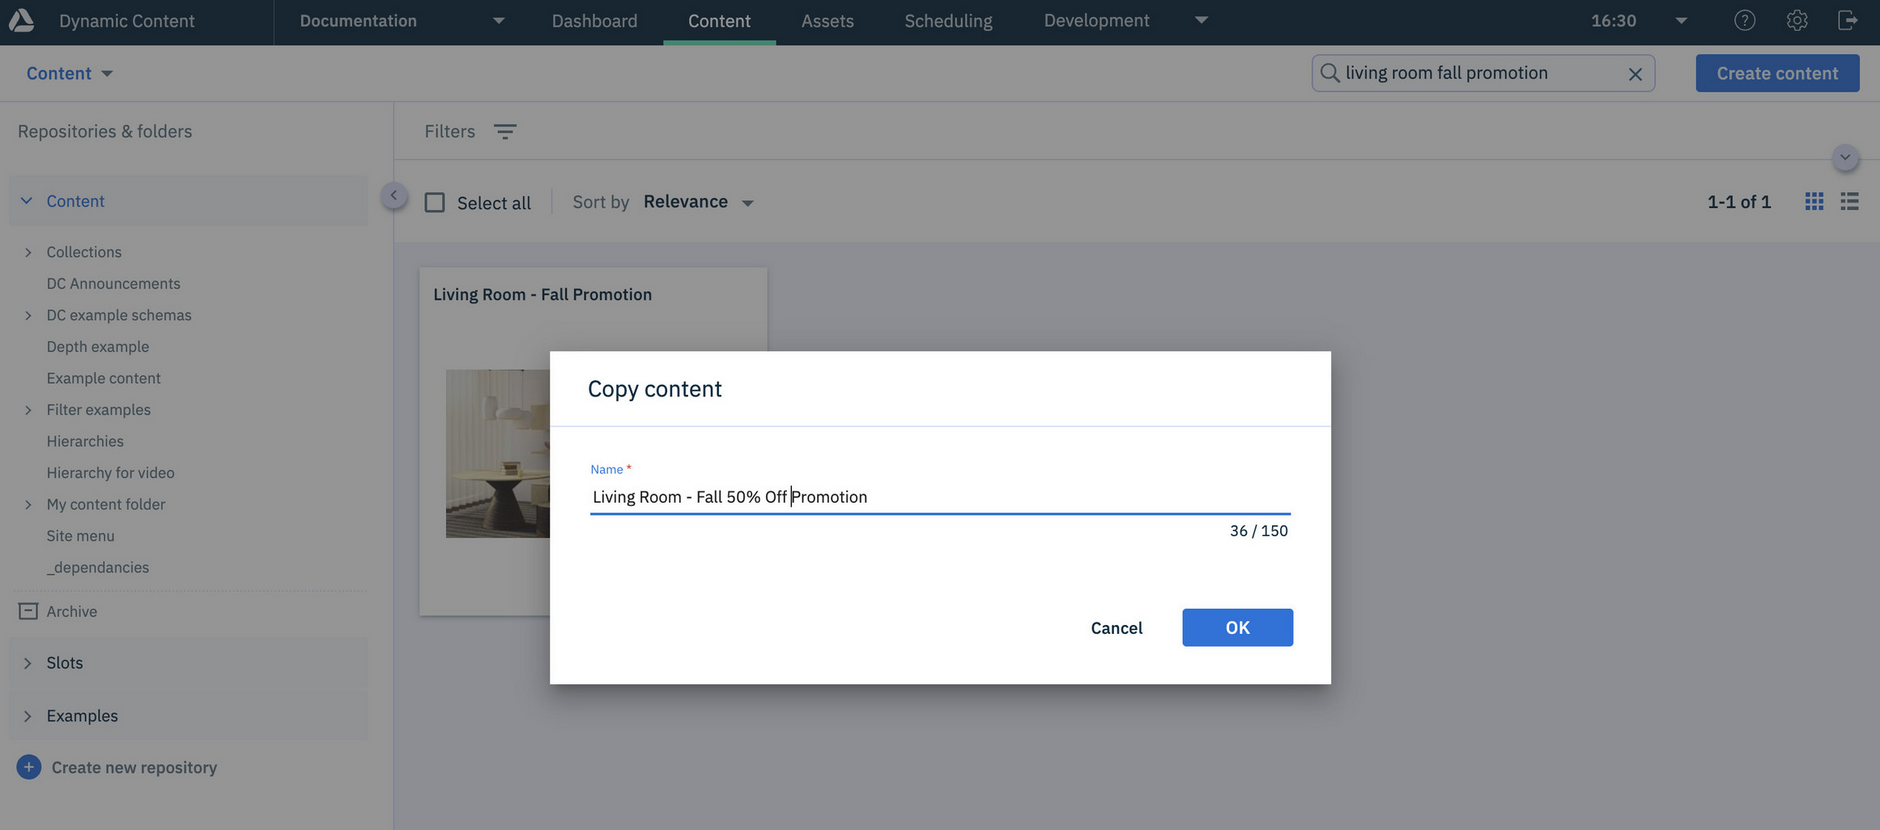The image size is (1880, 830).
Task: Select the Site menu folder
Action: pyautogui.click(x=80, y=536)
